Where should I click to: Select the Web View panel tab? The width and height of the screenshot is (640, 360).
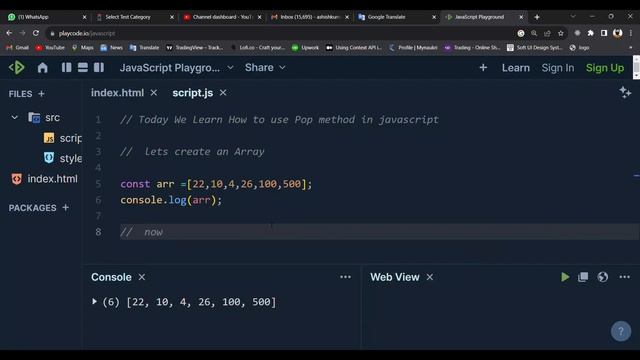click(395, 277)
